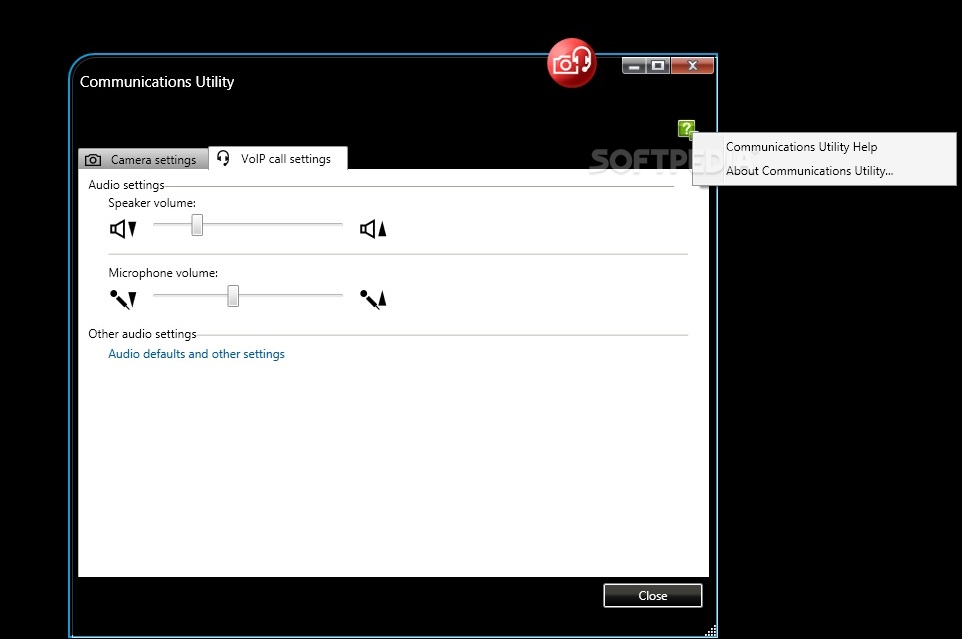This screenshot has height=639, width=962.
Task: Select the VoIP call settings tab
Action: coord(278,158)
